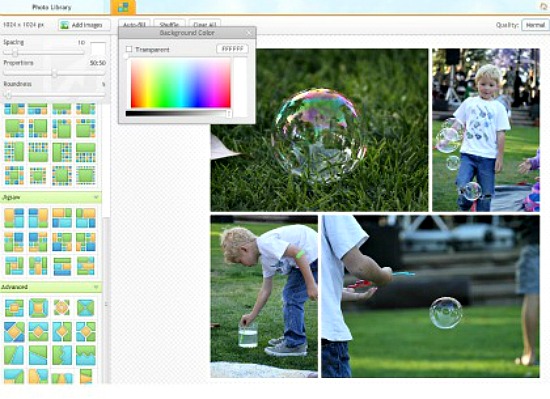The width and height of the screenshot is (550, 399).
Task: Choose layout with tile grid above wide green
Action: click(x=38, y=152)
